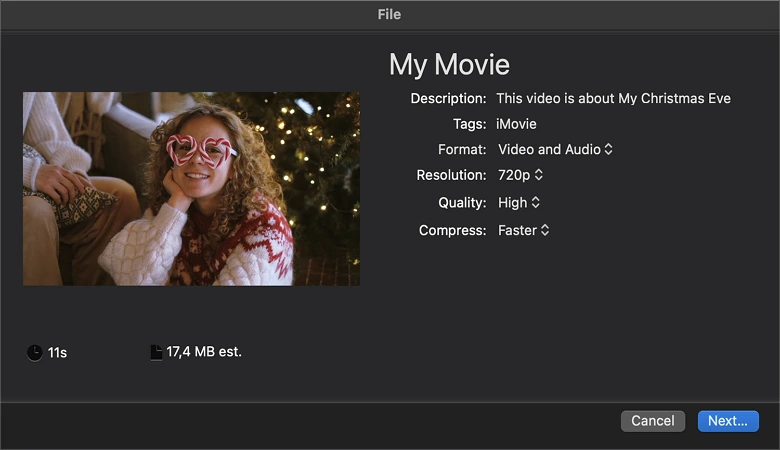780x450 pixels.
Task: Click the Tags: label
Action: click(469, 124)
